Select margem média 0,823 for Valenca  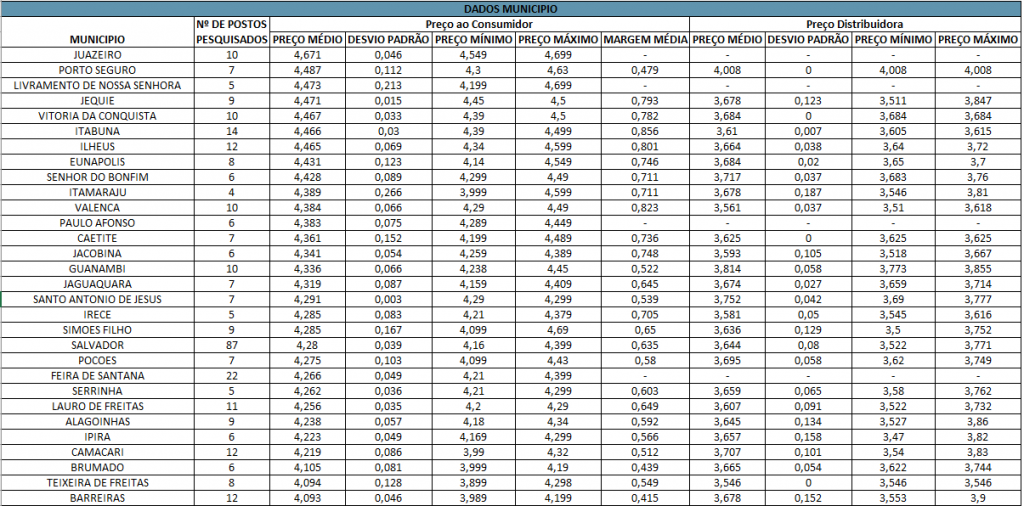click(x=645, y=208)
